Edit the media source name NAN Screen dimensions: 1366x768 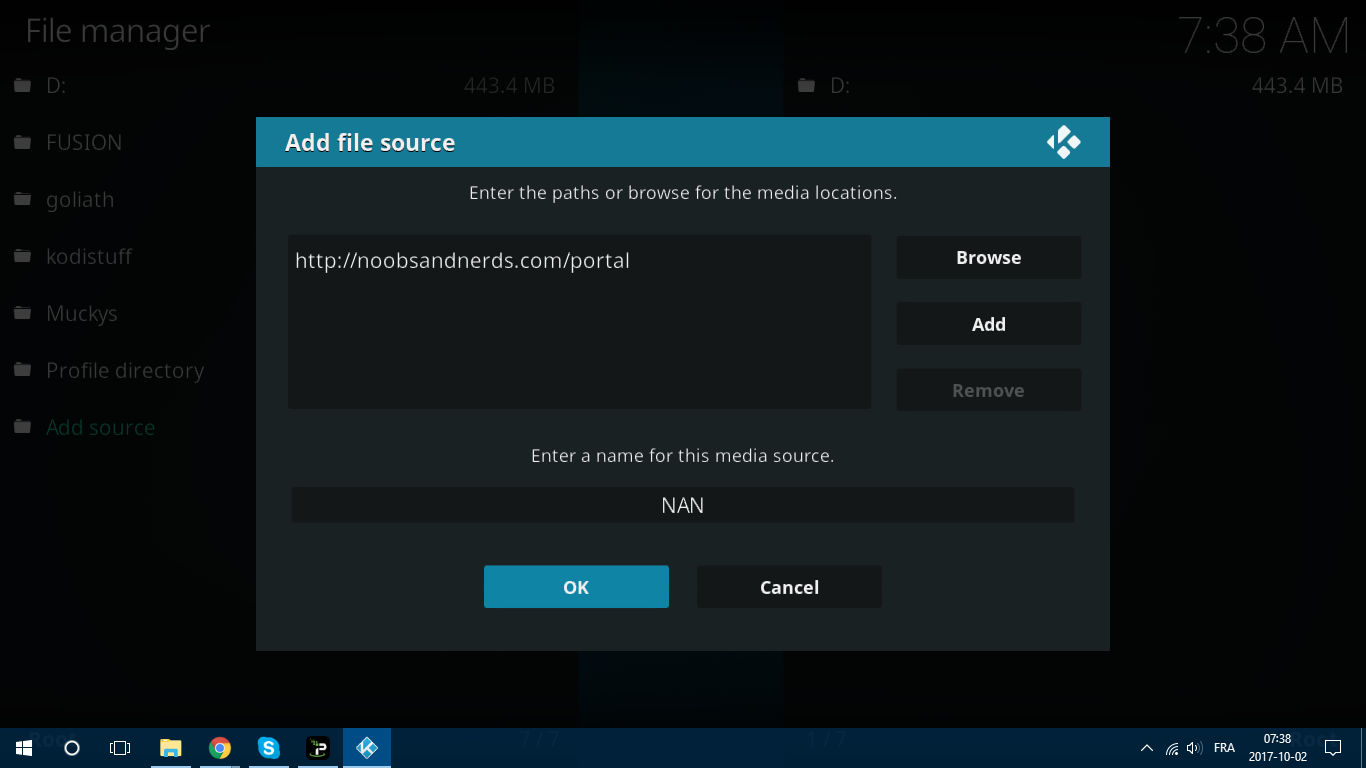click(x=682, y=505)
